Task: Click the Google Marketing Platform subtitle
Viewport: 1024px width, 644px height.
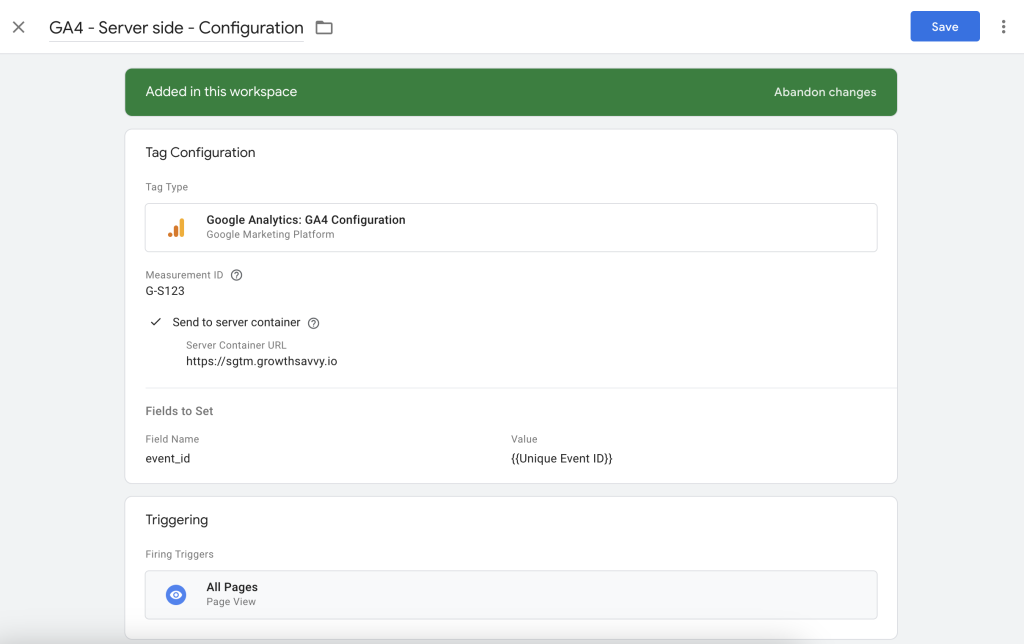Action: point(270,234)
